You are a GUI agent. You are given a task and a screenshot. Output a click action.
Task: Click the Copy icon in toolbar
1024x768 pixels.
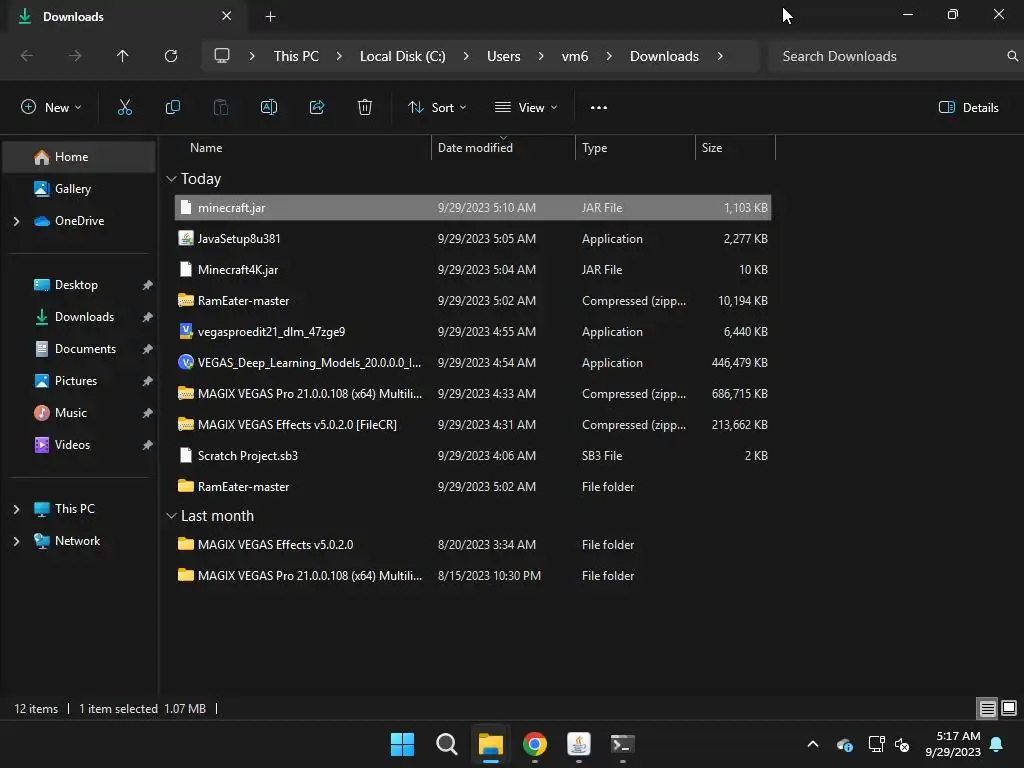click(172, 108)
